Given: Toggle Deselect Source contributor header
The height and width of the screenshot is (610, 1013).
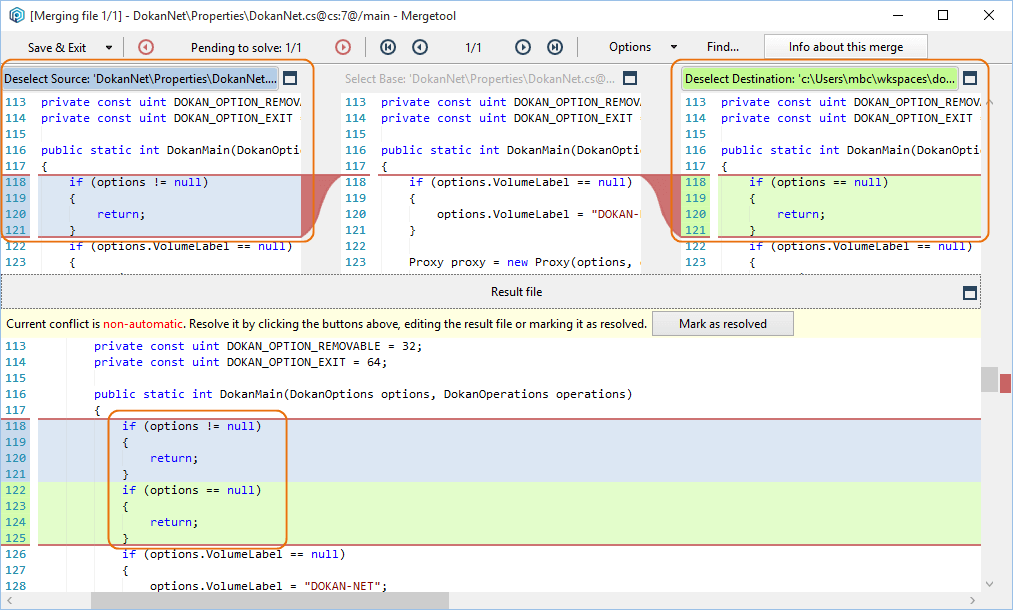Looking at the screenshot, I should (x=140, y=79).
